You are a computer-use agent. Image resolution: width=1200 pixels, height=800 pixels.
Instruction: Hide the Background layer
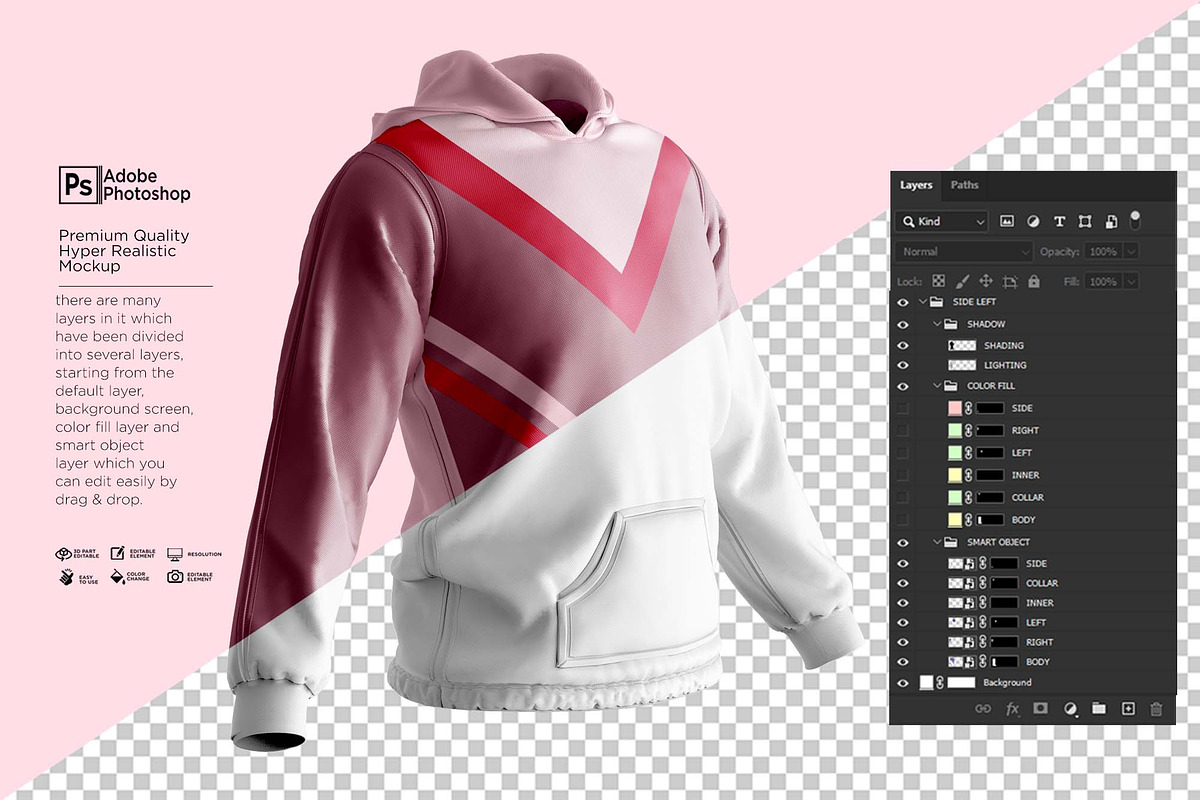(903, 682)
